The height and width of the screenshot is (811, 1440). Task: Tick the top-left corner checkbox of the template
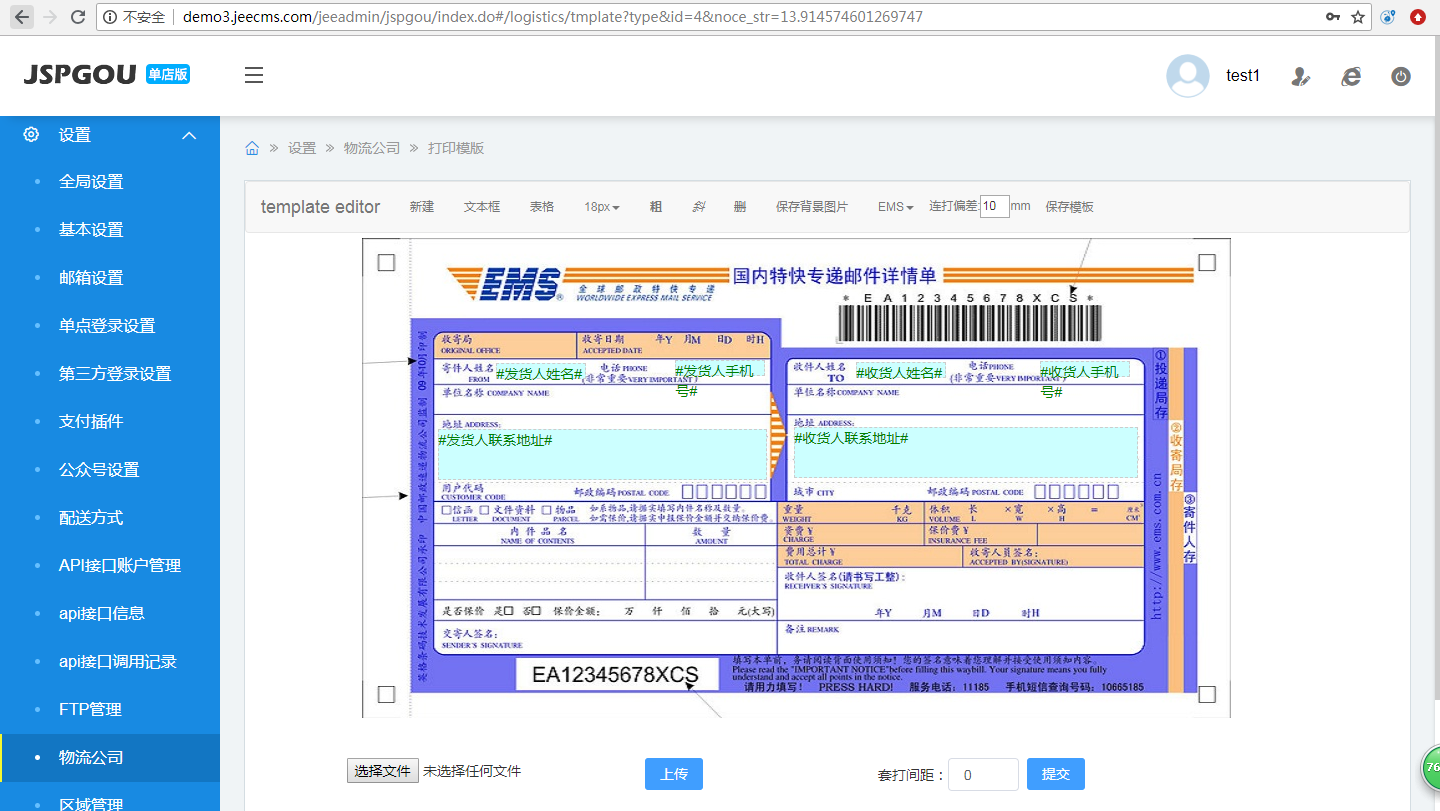pos(386,262)
